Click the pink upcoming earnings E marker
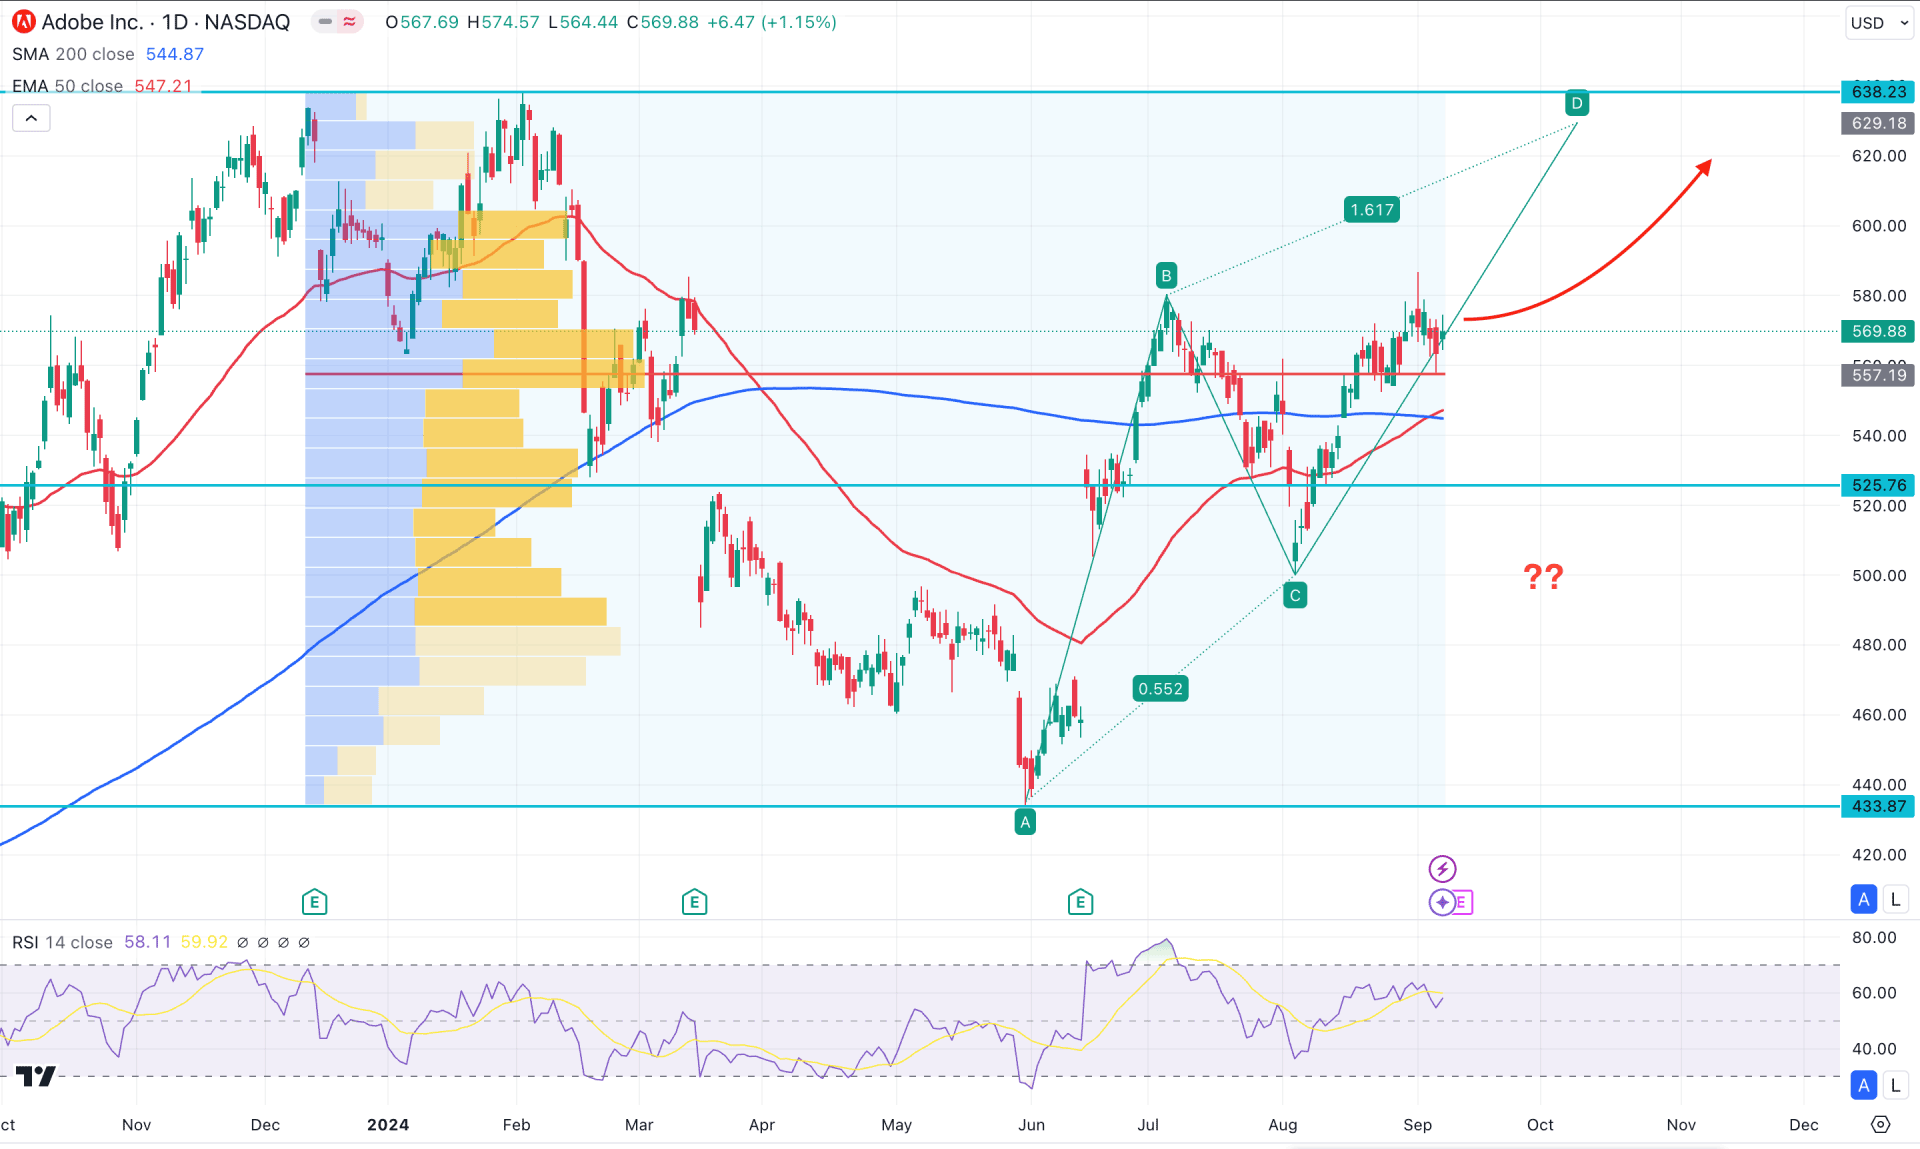Screen dimensions: 1920x1149 click(1462, 902)
